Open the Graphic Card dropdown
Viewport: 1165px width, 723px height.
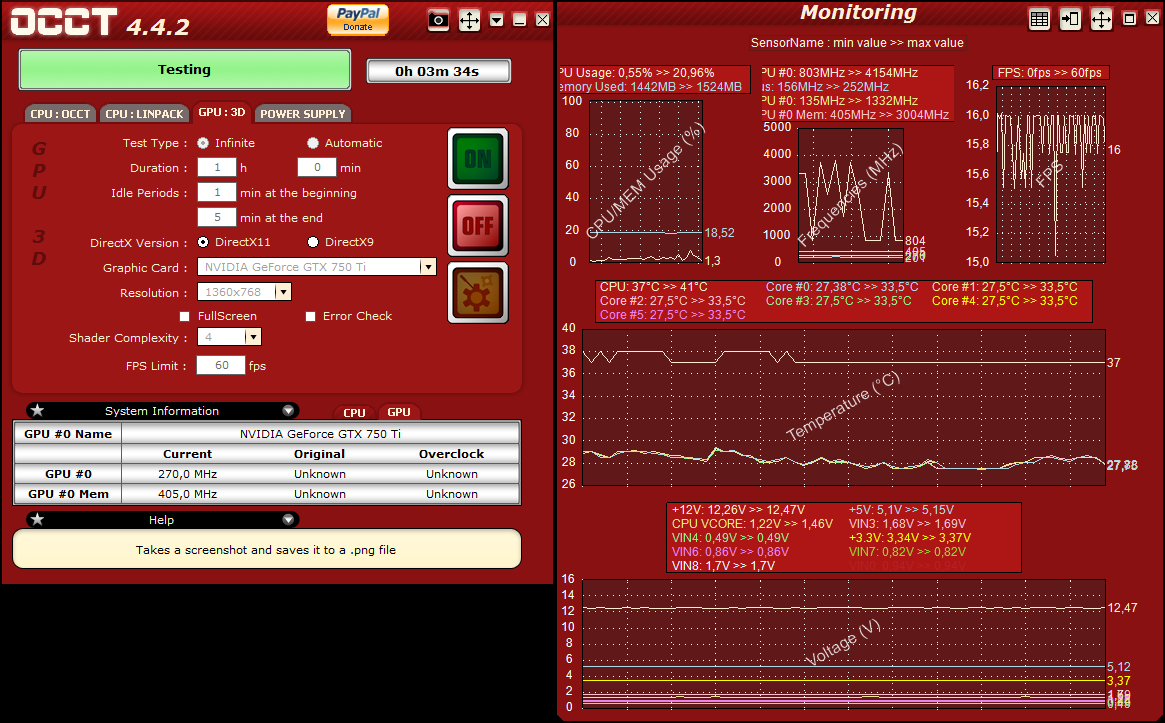pyautogui.click(x=427, y=267)
